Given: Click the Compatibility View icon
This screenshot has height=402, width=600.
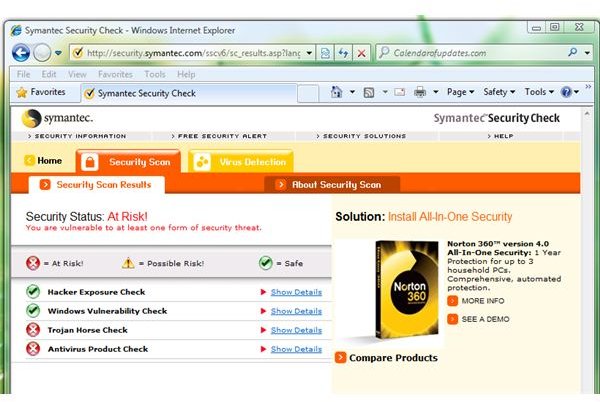Looking at the screenshot, I should (325, 53).
